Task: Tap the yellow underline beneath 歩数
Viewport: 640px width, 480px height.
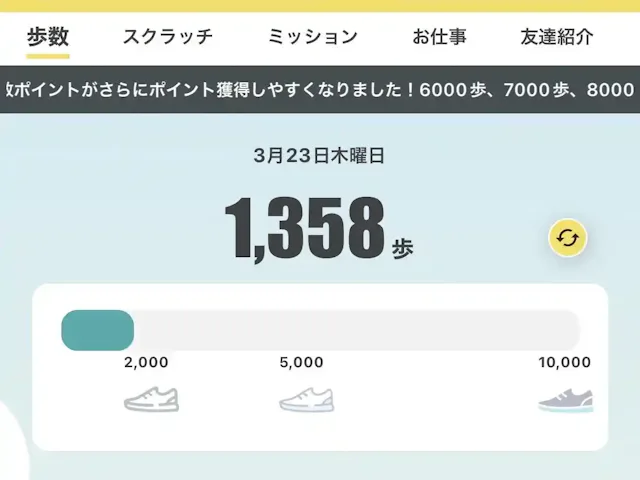Action: pos(48,56)
